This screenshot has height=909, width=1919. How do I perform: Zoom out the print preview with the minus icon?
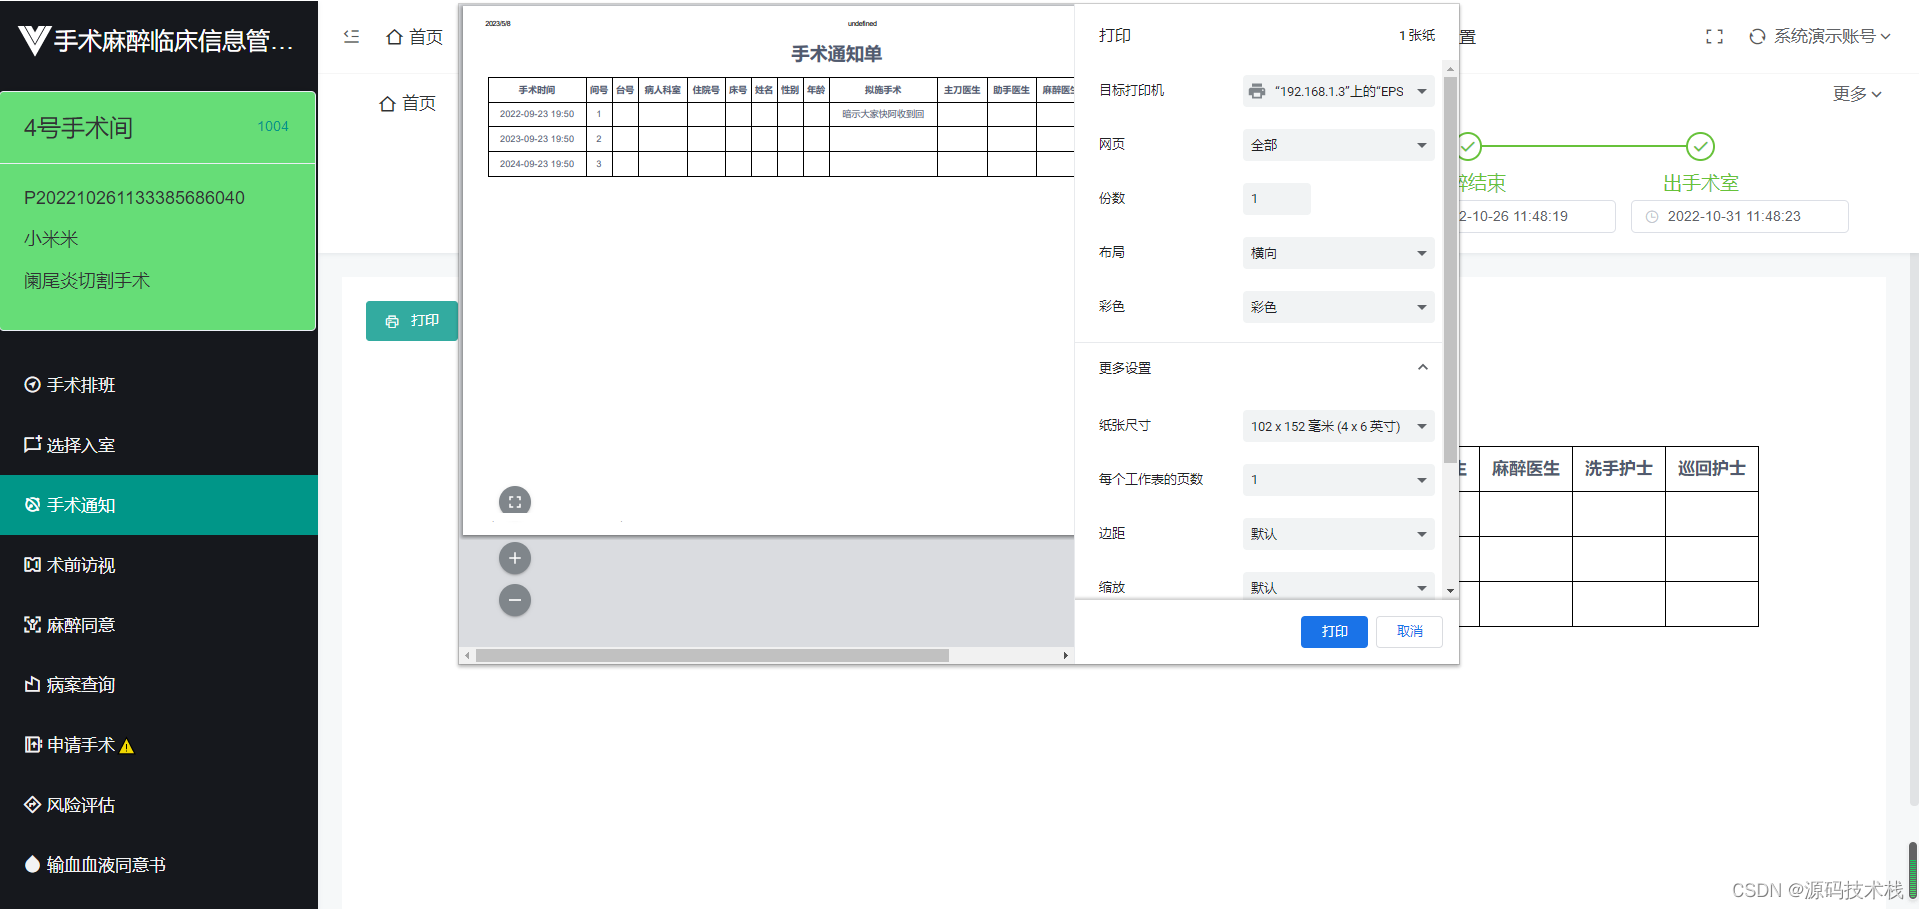click(x=515, y=600)
